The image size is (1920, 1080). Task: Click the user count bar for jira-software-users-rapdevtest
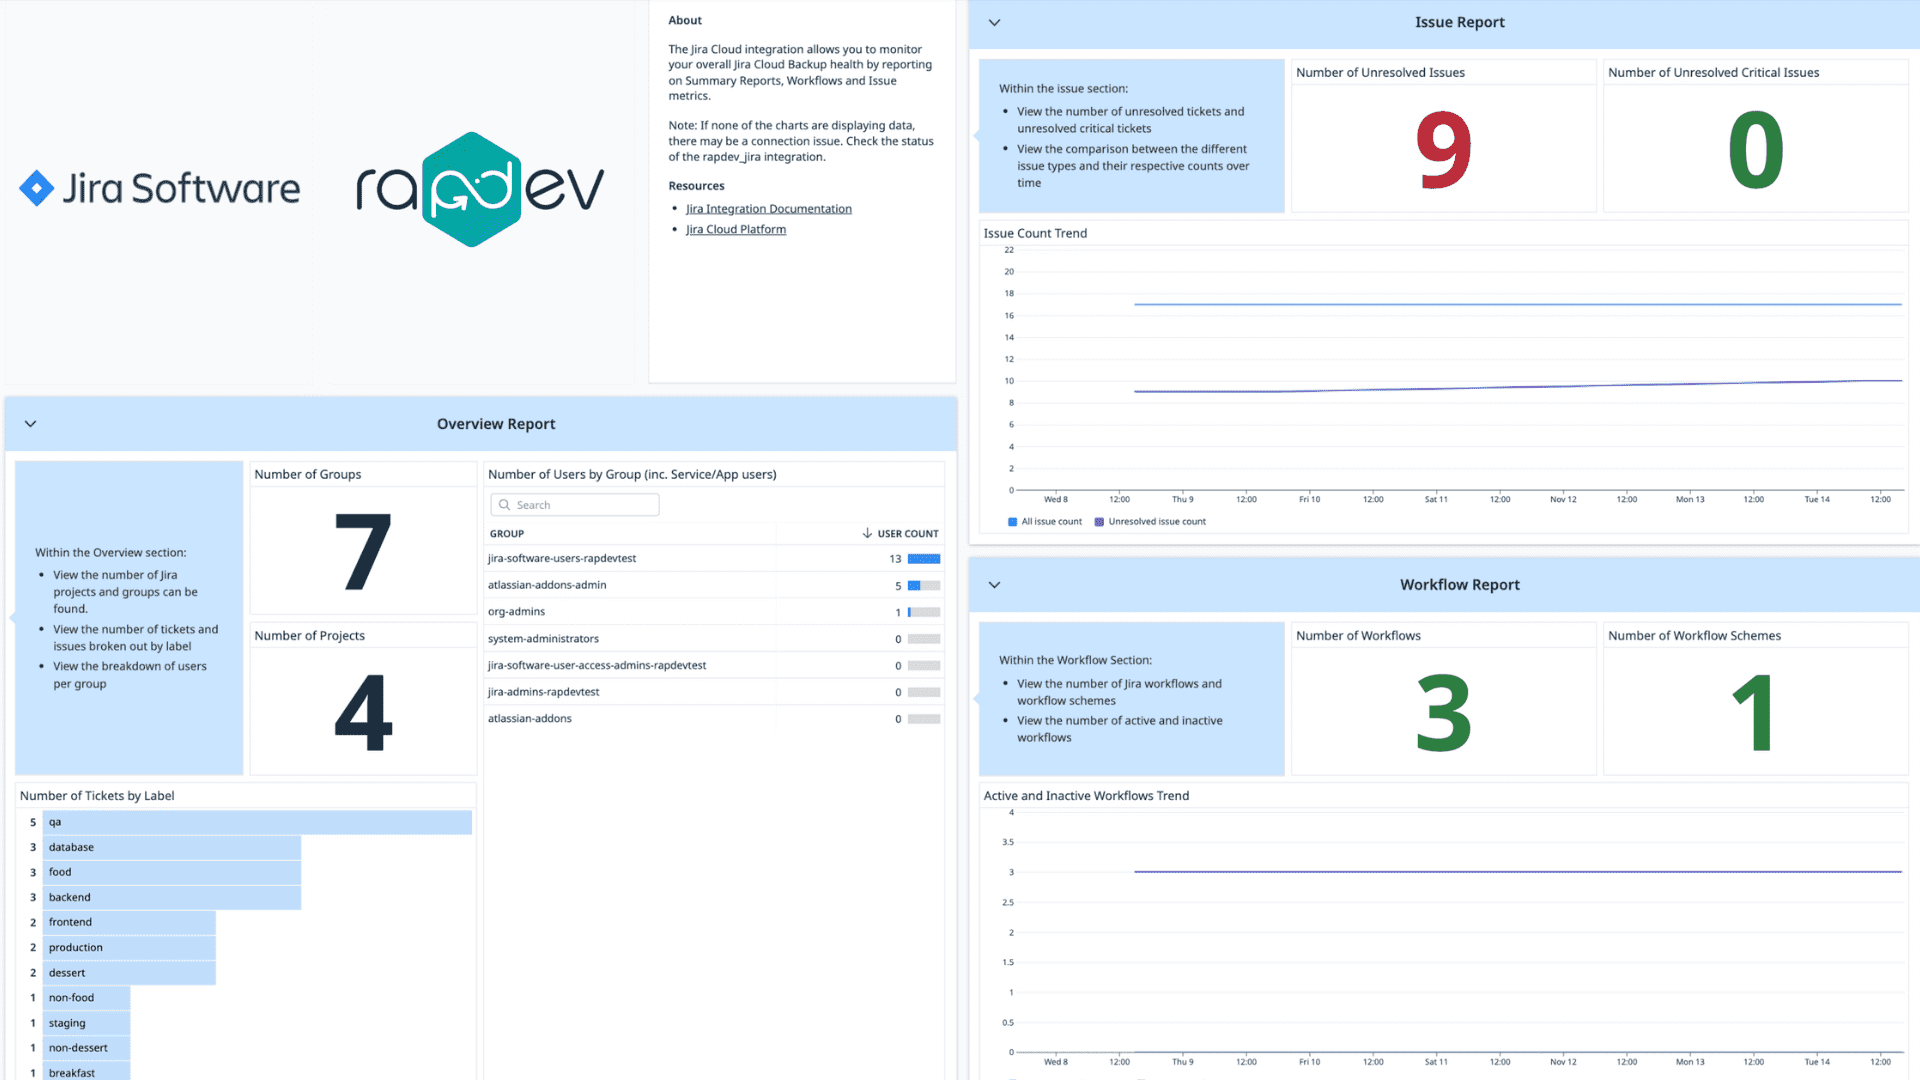click(924, 559)
